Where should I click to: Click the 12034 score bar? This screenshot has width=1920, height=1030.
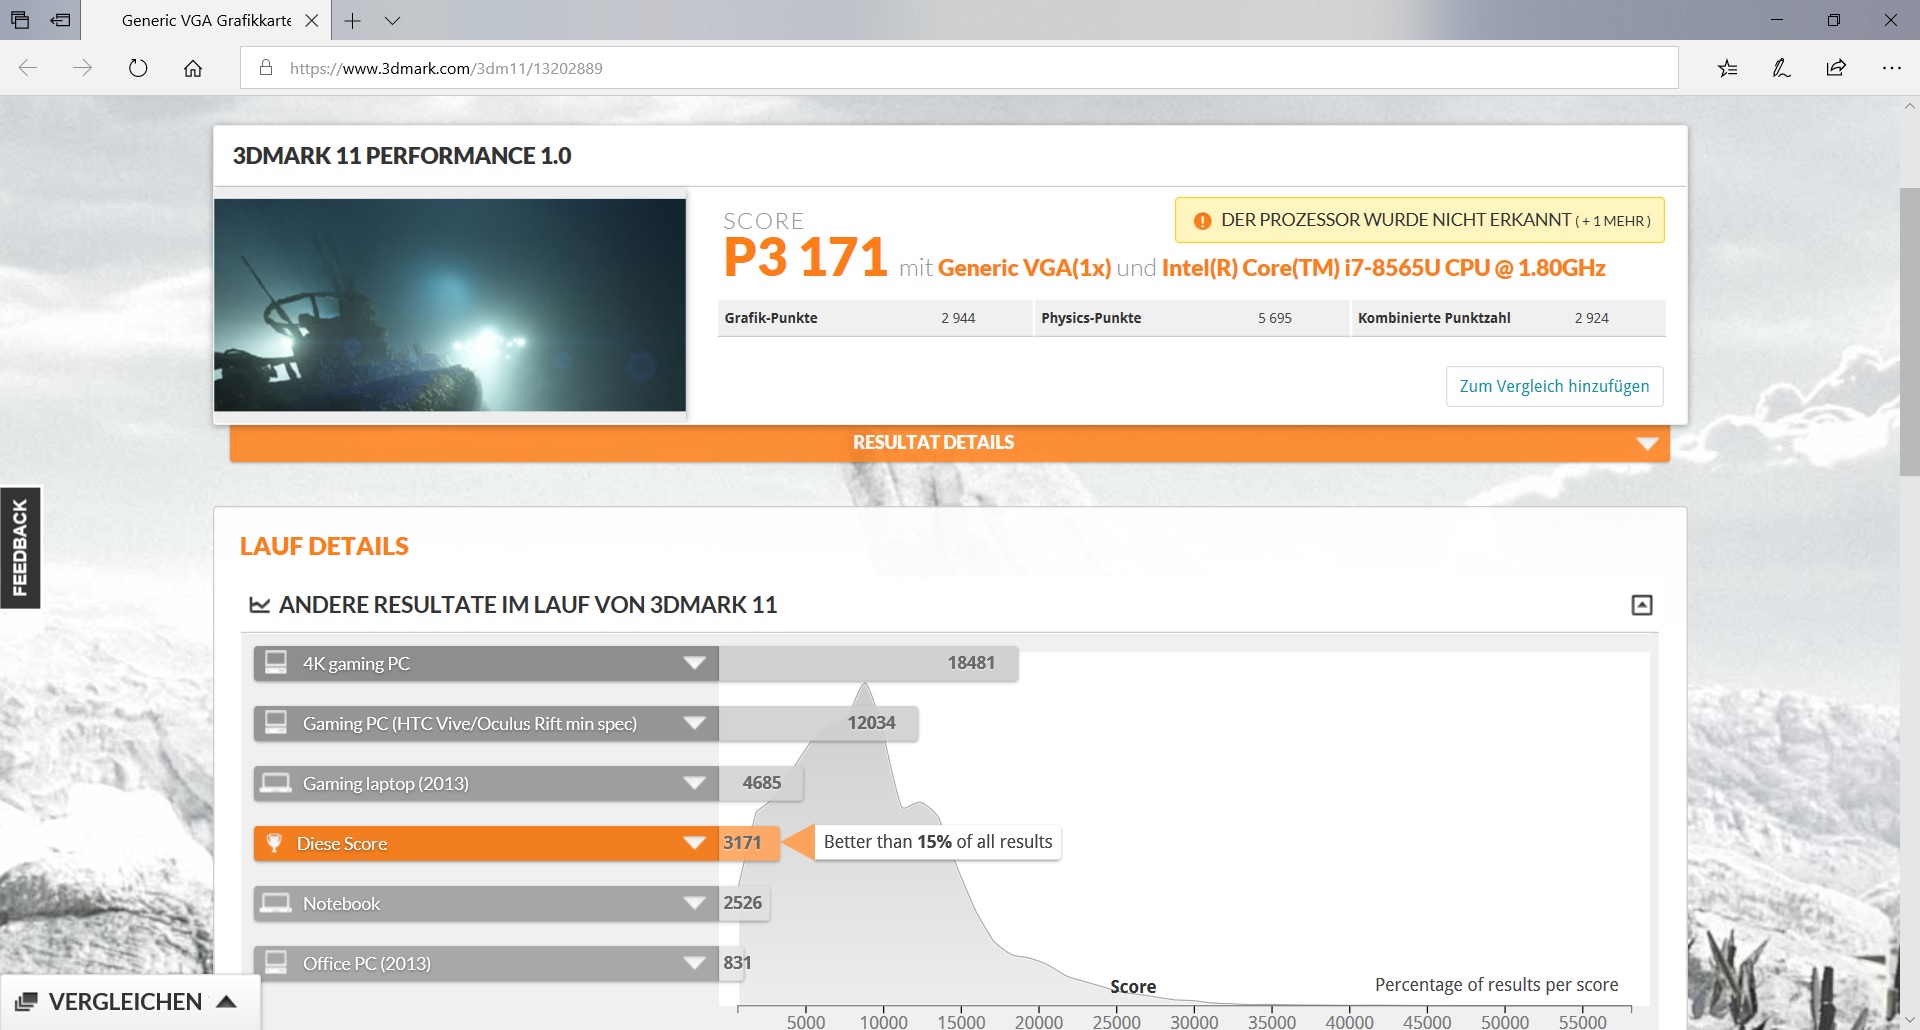[x=818, y=723]
